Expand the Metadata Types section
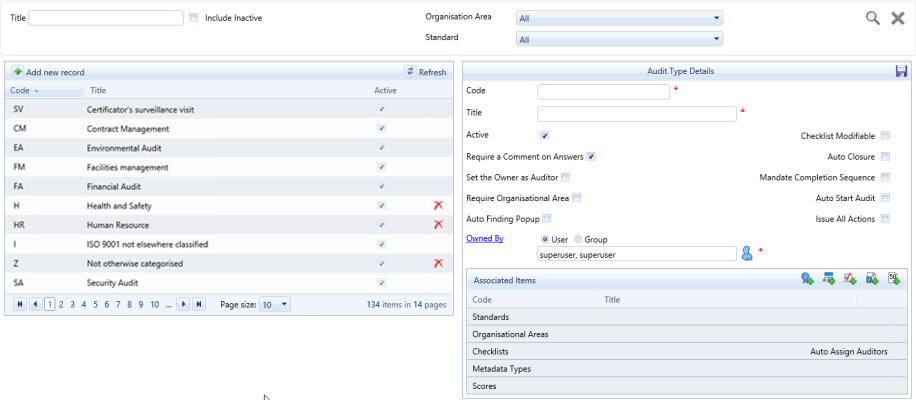Image resolution: width=916 pixels, height=400 pixels. point(686,369)
